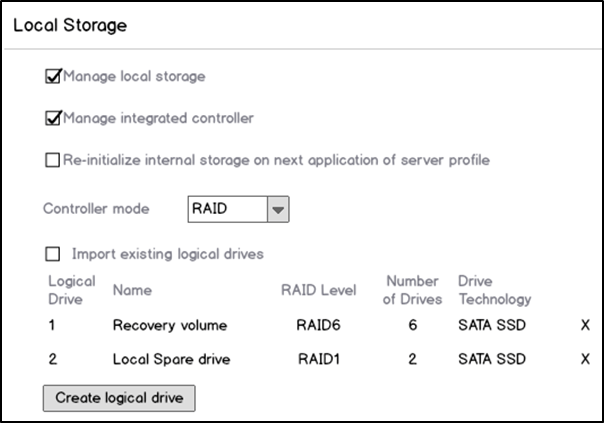Image resolution: width=604 pixels, height=423 pixels.
Task: Click SATA SSD in the Recovery volume row
Action: point(492,325)
